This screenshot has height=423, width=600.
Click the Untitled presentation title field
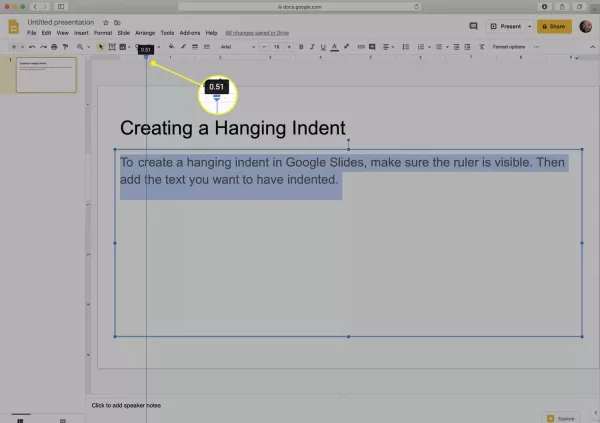(x=60, y=22)
